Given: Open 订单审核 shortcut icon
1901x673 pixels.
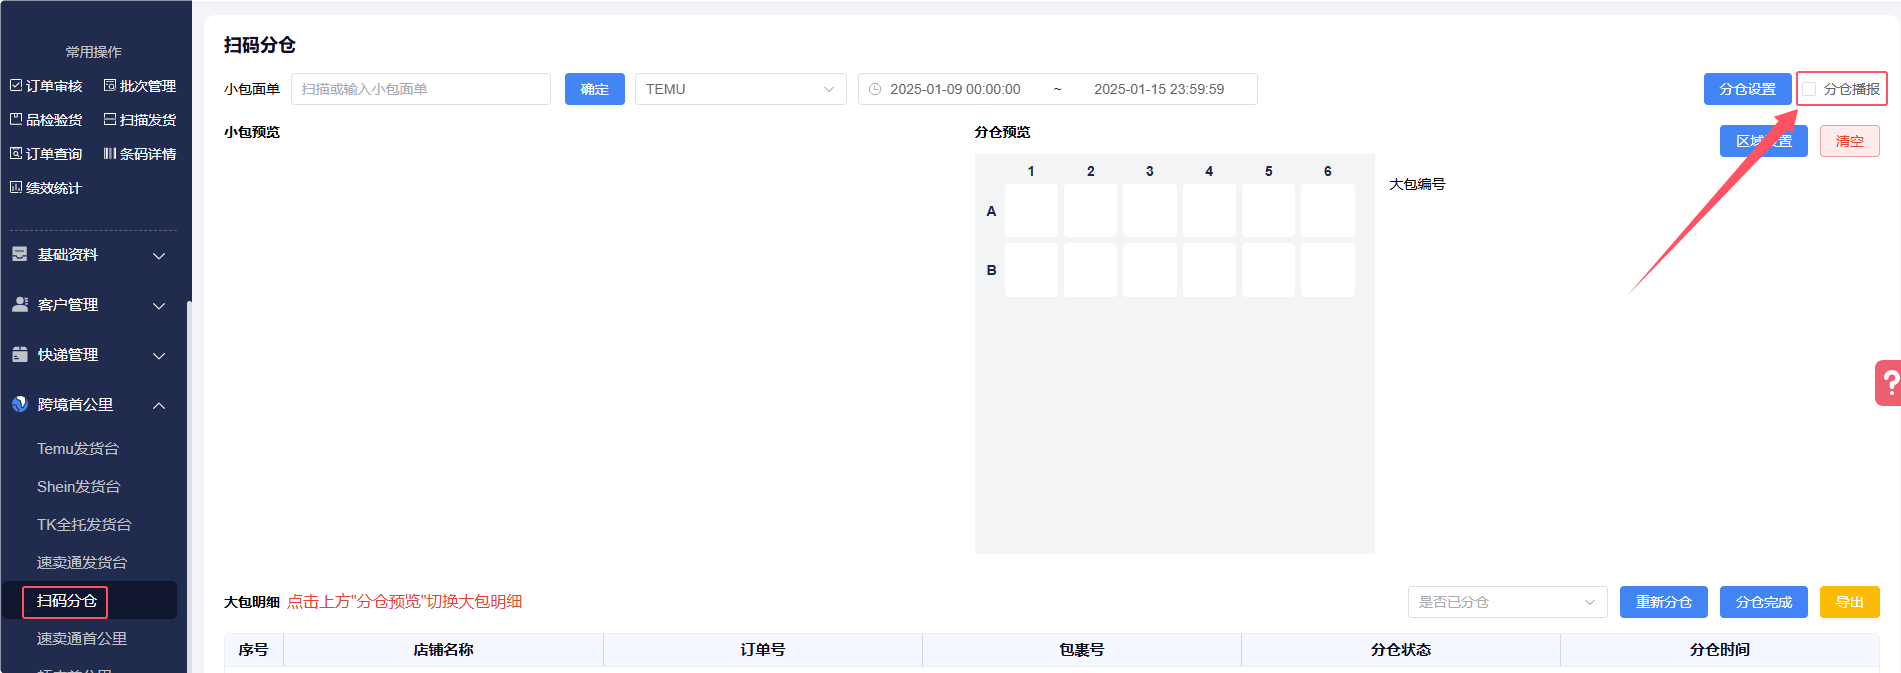Looking at the screenshot, I should click(16, 86).
